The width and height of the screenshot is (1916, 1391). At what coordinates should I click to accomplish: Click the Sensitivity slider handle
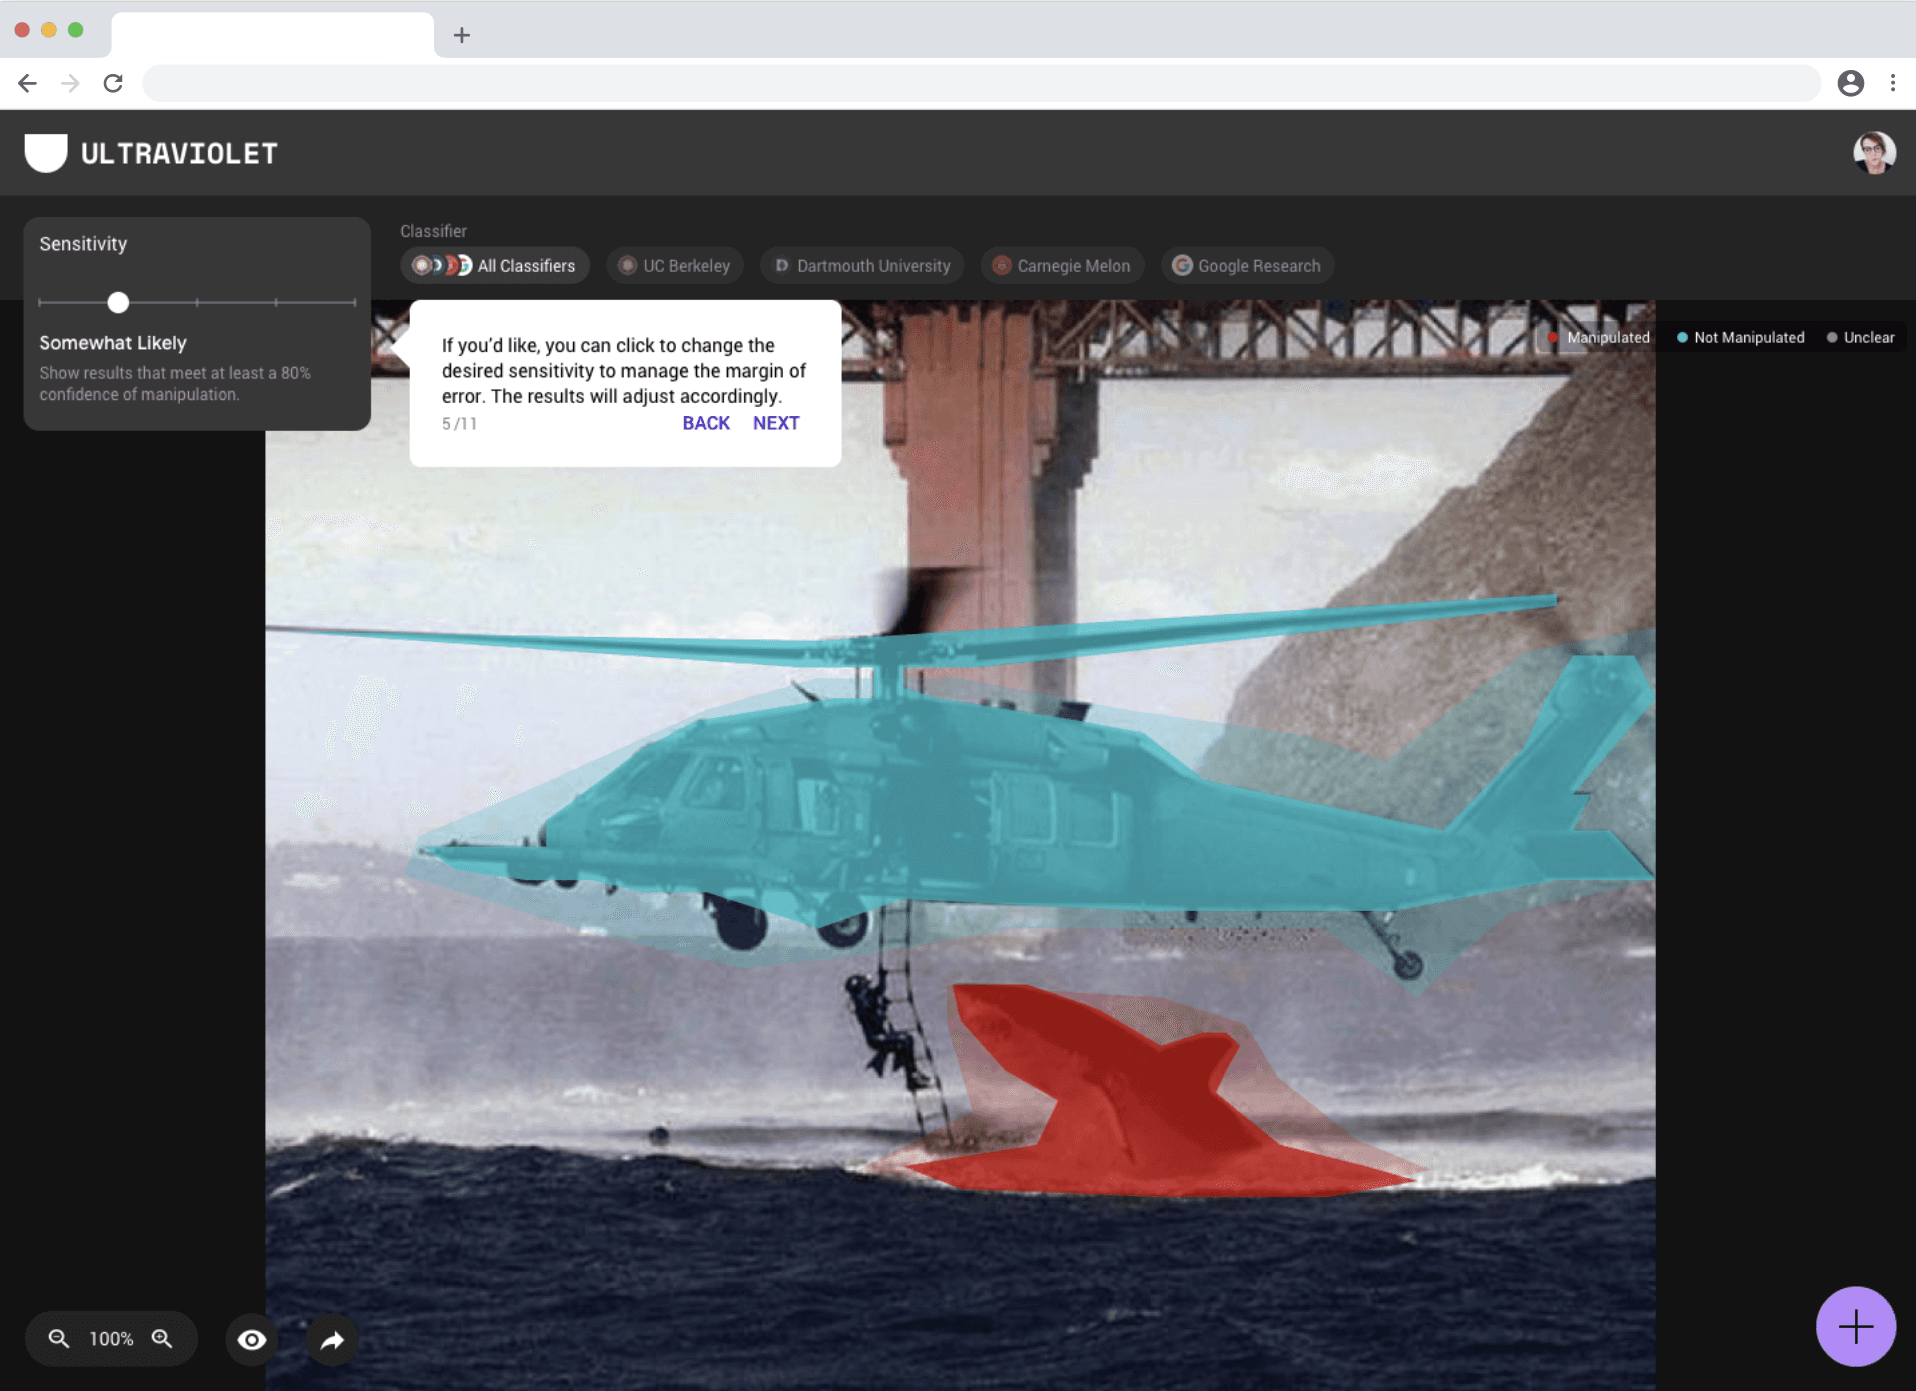click(x=118, y=302)
